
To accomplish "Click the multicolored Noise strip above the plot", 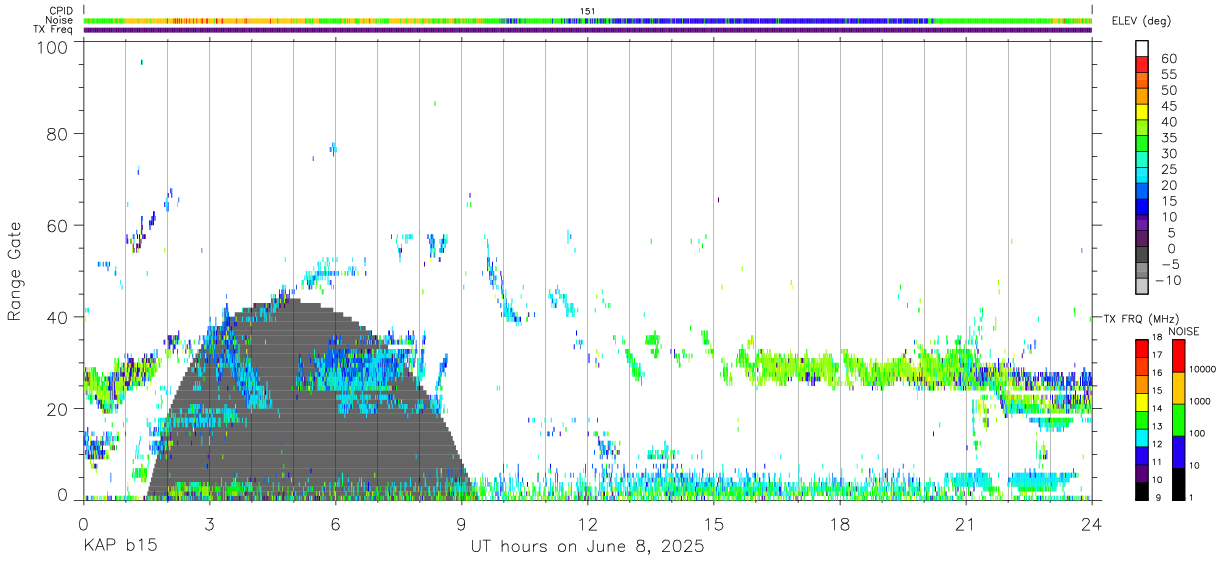I will pyautogui.click(x=588, y=20).
